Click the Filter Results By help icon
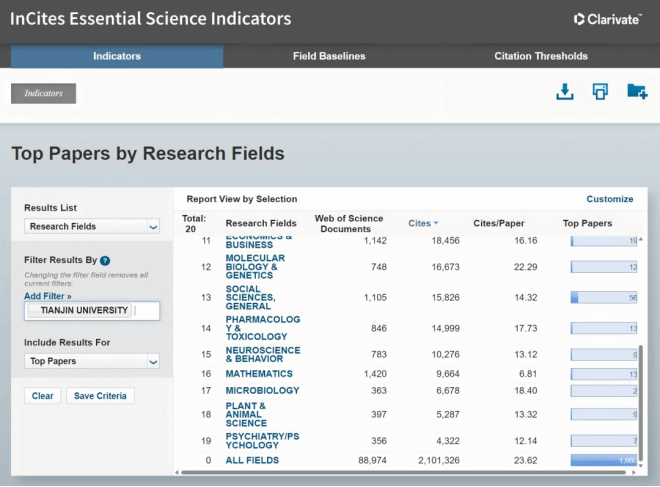This screenshot has height=487, width=660. [x=105, y=261]
